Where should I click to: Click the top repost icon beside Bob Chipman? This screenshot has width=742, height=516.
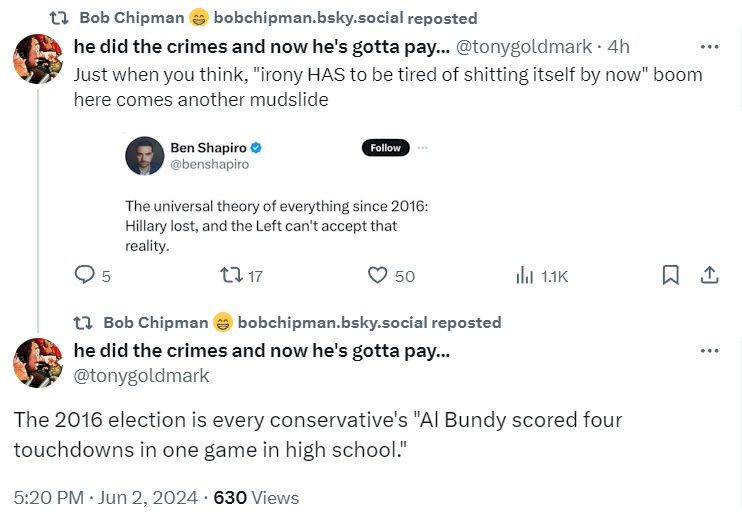[x=58, y=18]
